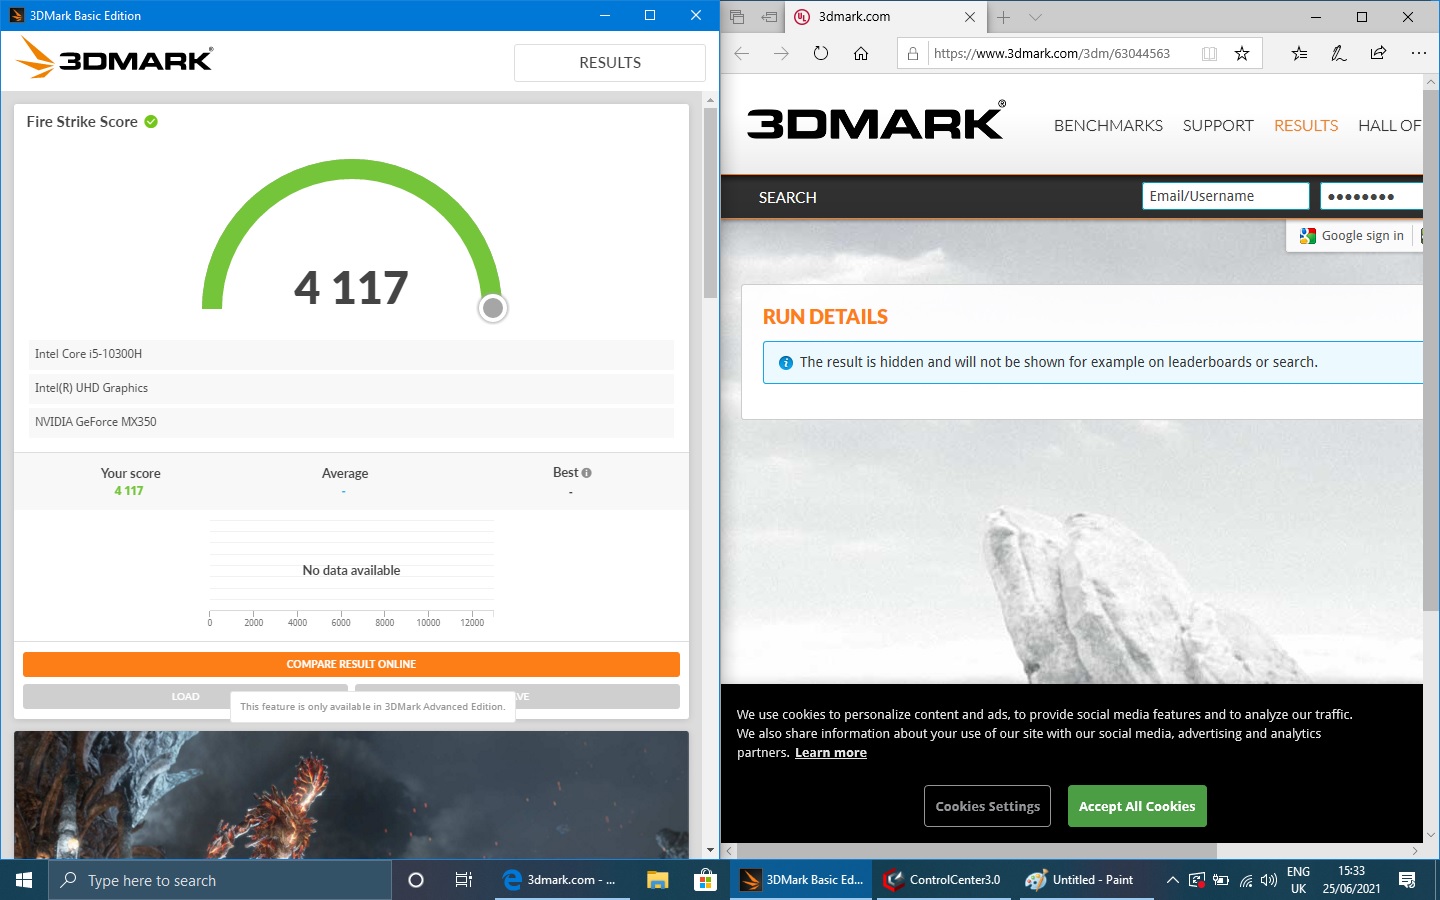Screen dimensions: 1440x900
Task: Click the Fire Strike preview image
Action: pyautogui.click(x=351, y=794)
